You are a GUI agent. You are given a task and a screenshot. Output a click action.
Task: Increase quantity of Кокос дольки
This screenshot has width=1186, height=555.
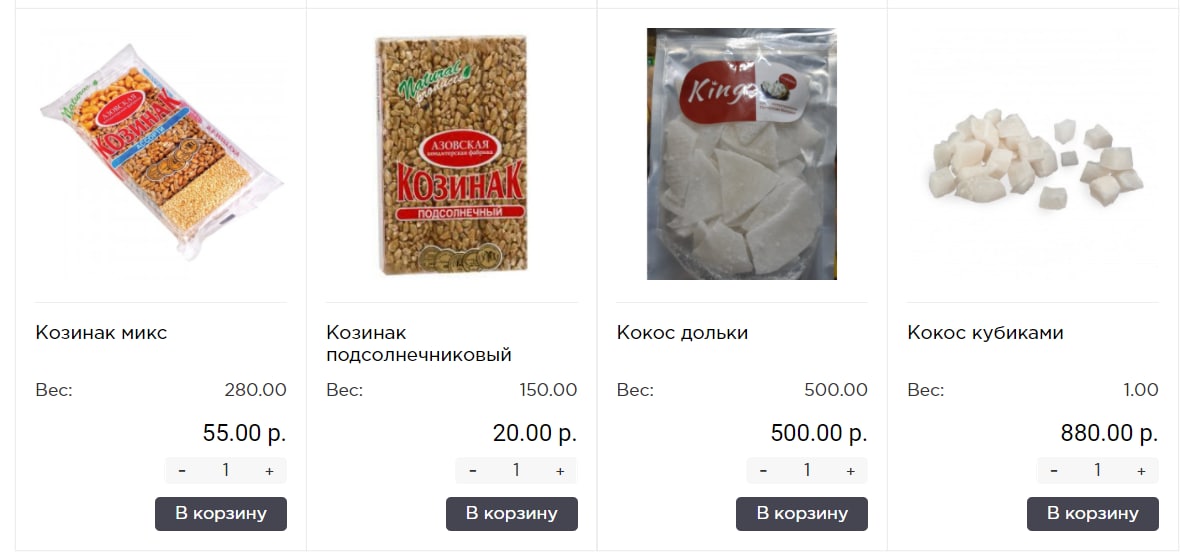point(850,470)
